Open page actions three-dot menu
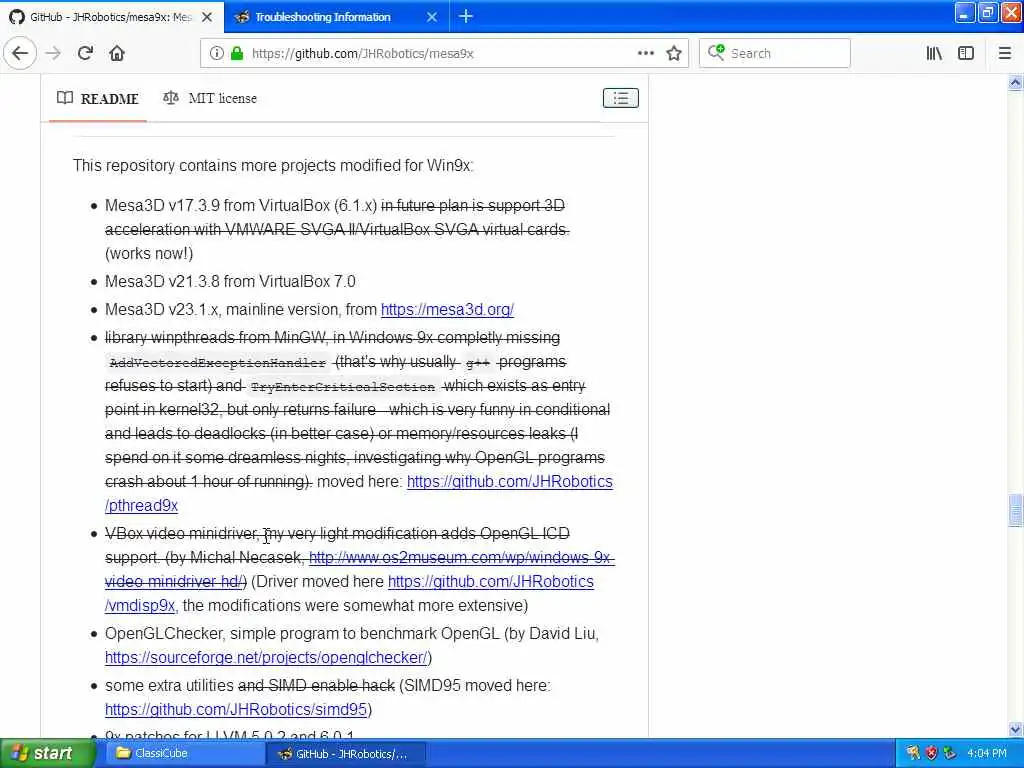This screenshot has height=768, width=1024. coord(645,54)
